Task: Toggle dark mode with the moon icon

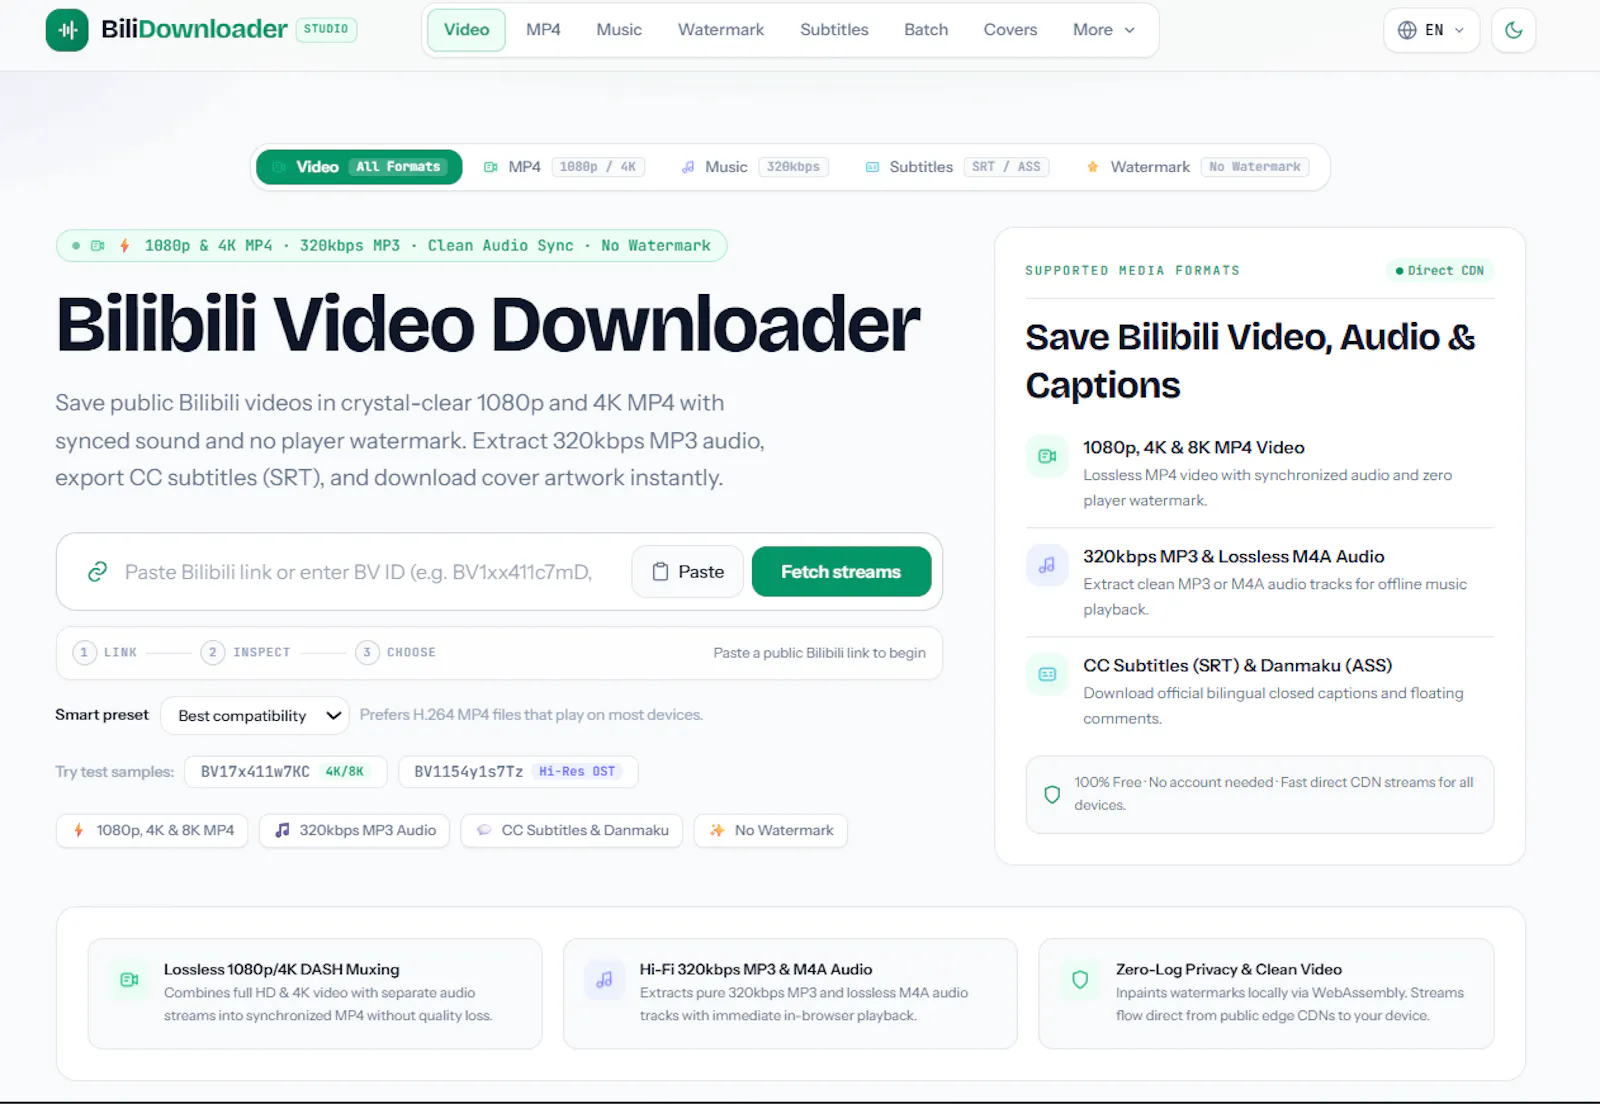Action: point(1513,30)
